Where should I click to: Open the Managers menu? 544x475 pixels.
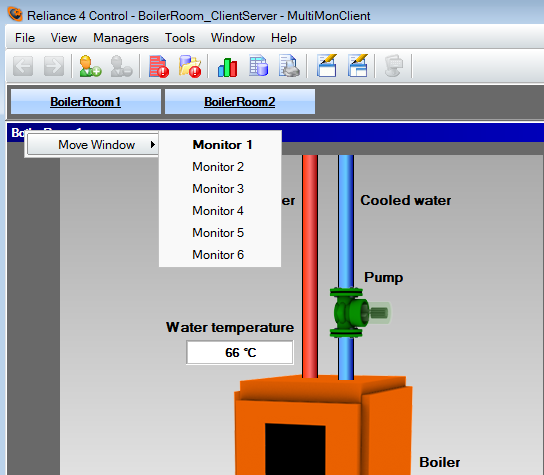[x=121, y=38]
